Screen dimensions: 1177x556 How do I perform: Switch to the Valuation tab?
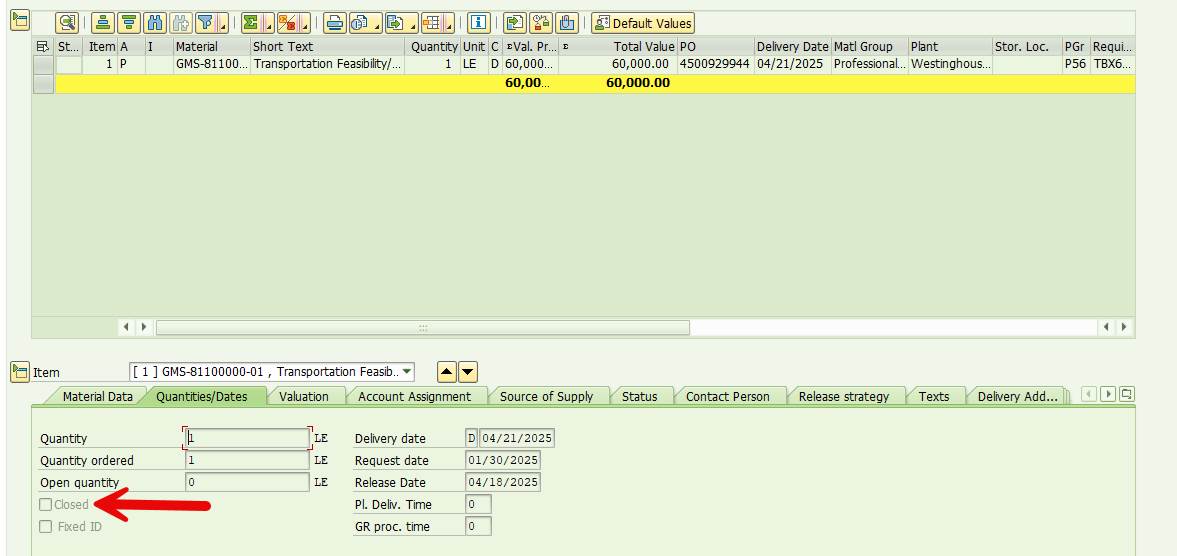[x=304, y=396]
